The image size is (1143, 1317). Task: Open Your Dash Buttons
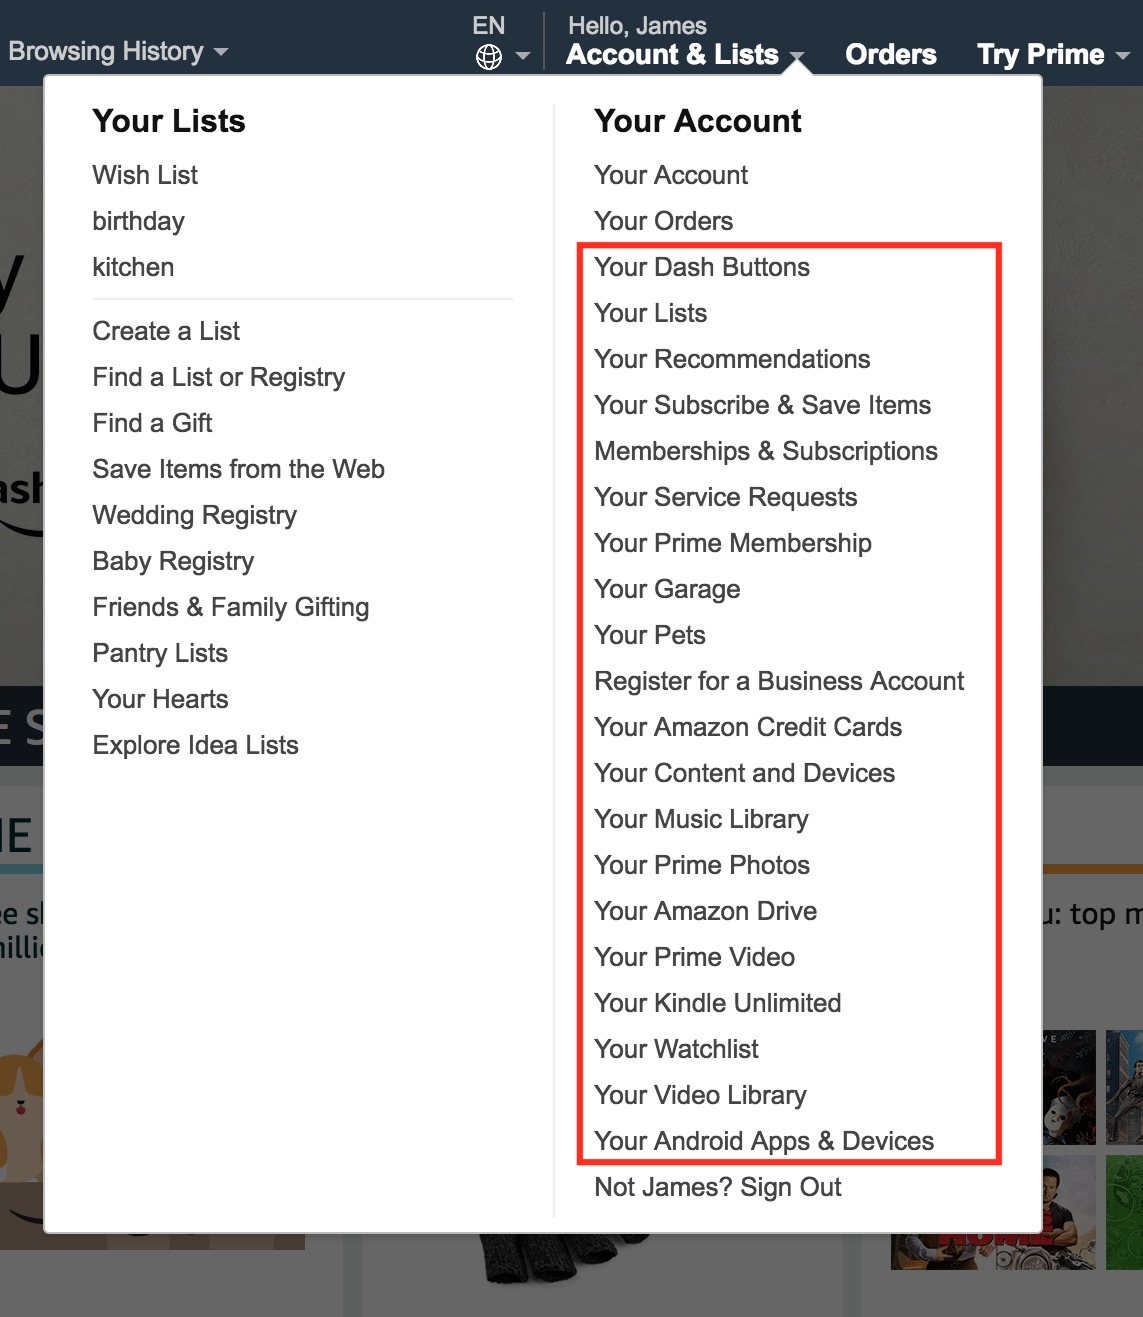point(701,267)
